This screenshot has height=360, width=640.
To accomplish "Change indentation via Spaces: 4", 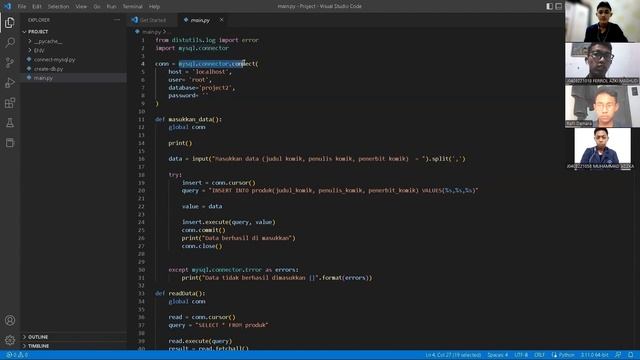I will [497, 355].
